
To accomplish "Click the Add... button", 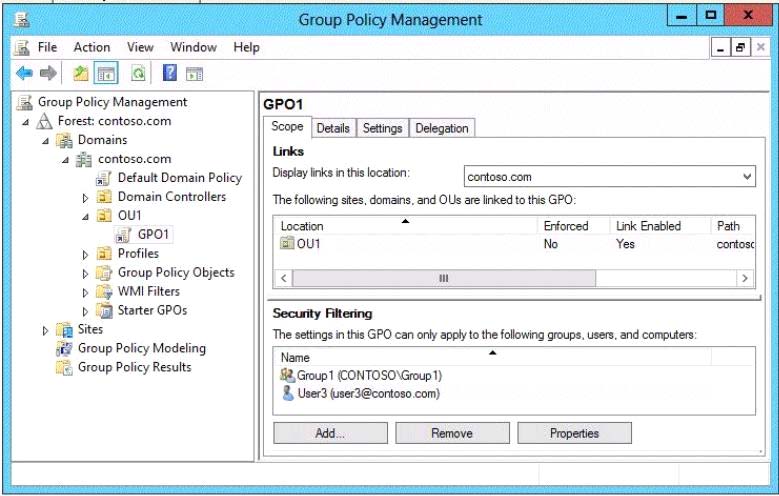I will (x=329, y=433).
